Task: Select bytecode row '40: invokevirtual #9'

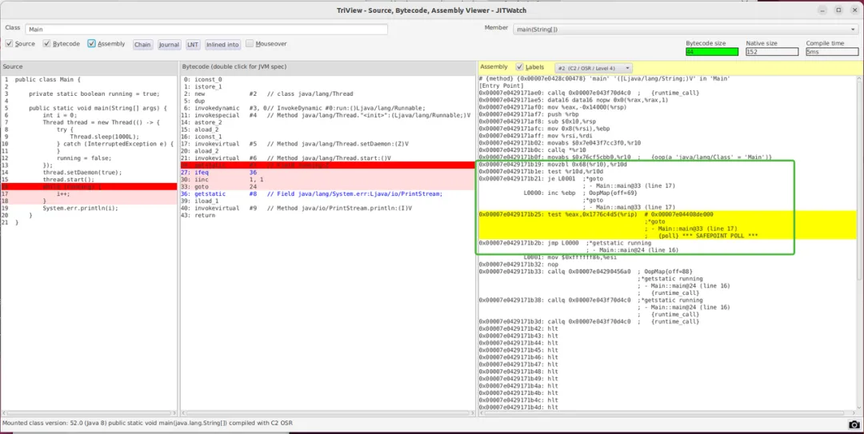Action: point(327,209)
